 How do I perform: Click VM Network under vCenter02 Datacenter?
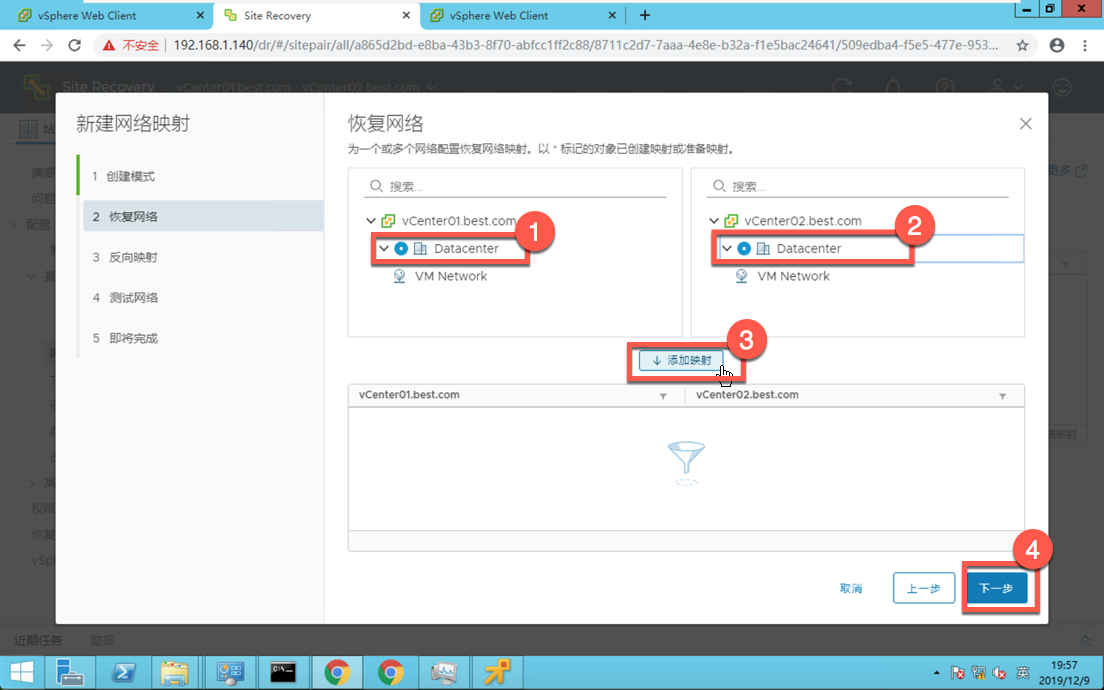[x=794, y=276]
